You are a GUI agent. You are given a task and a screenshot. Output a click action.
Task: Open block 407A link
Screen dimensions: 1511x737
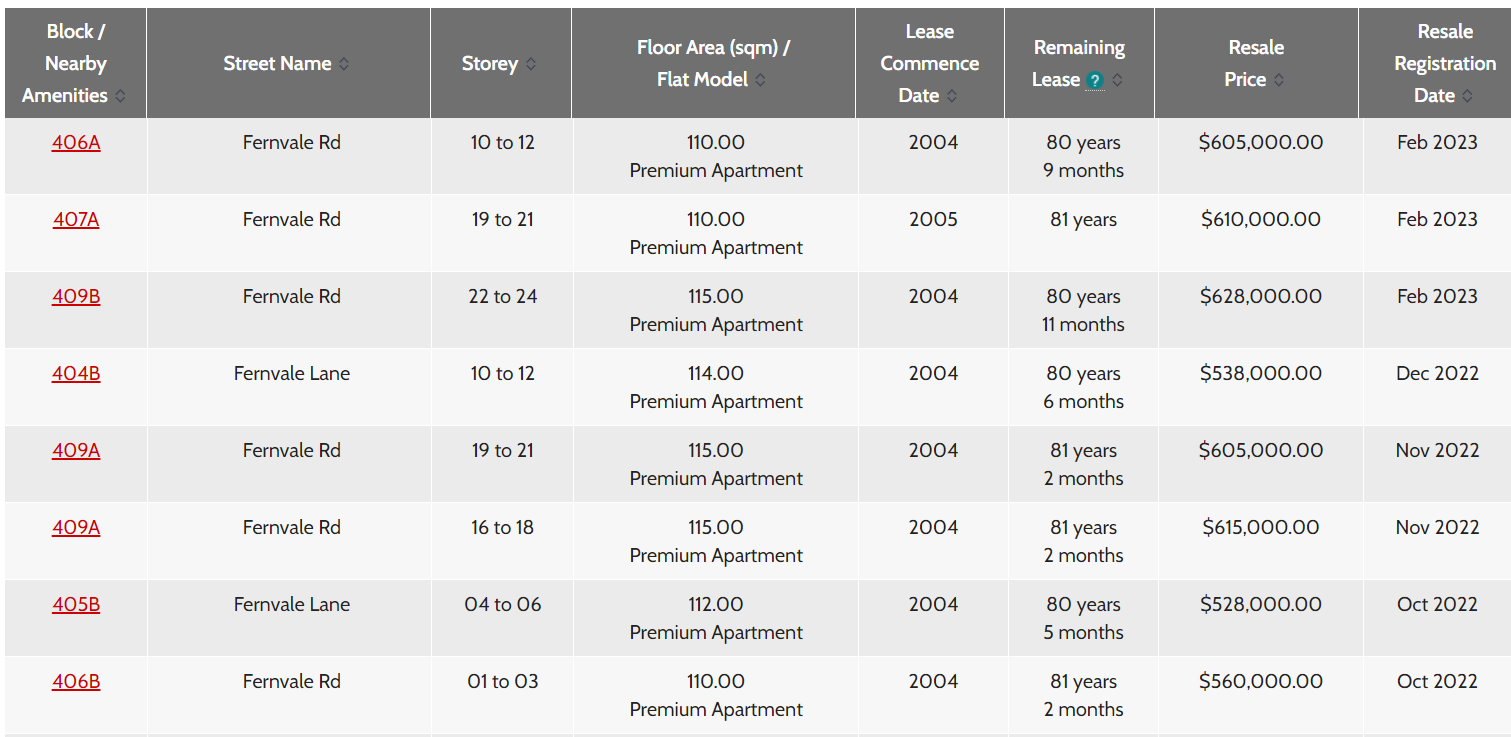click(x=76, y=219)
